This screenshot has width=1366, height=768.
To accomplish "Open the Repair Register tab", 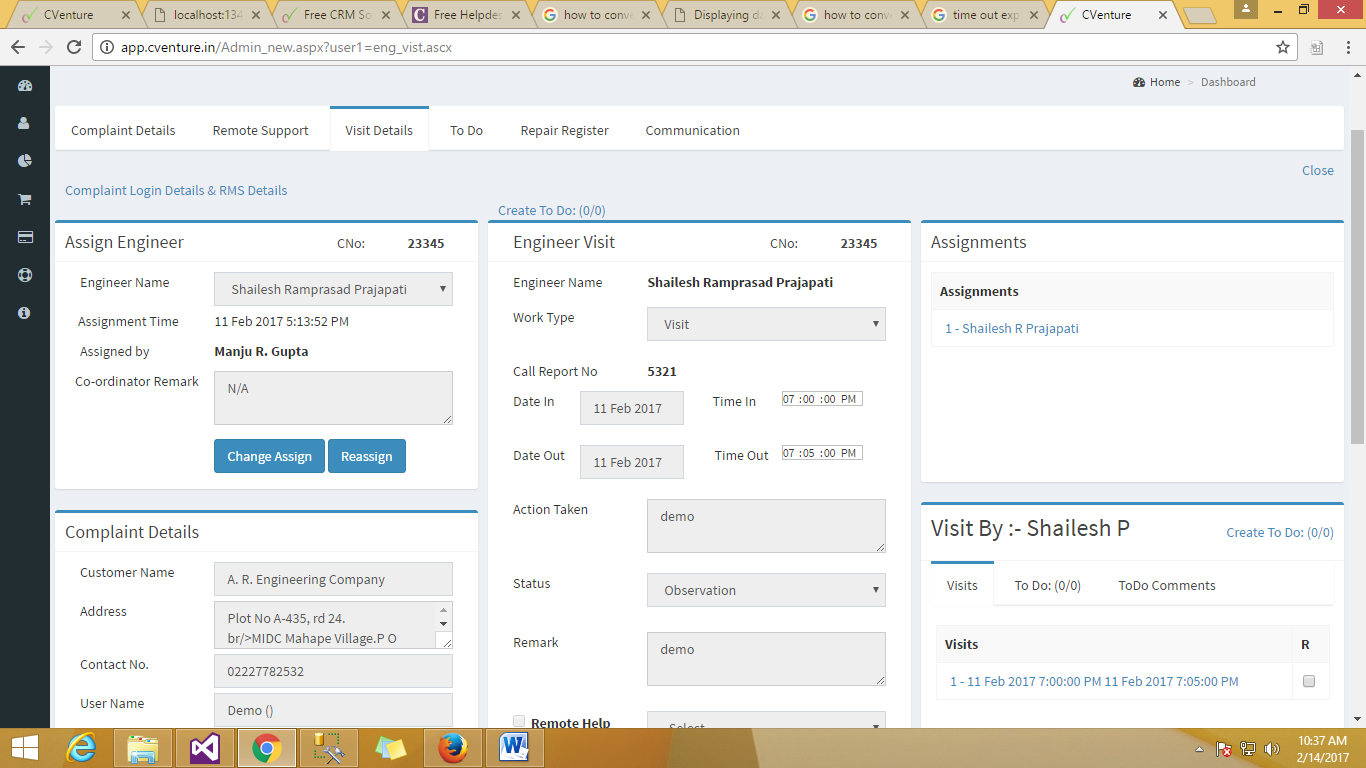I will click(x=564, y=130).
